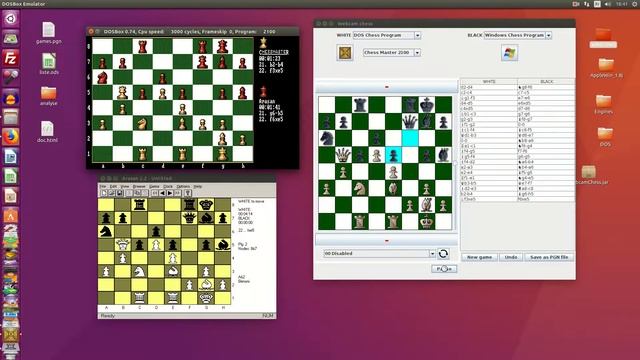Open the Engines folder on the desktop
The width and height of the screenshot is (640, 360).
603,104
